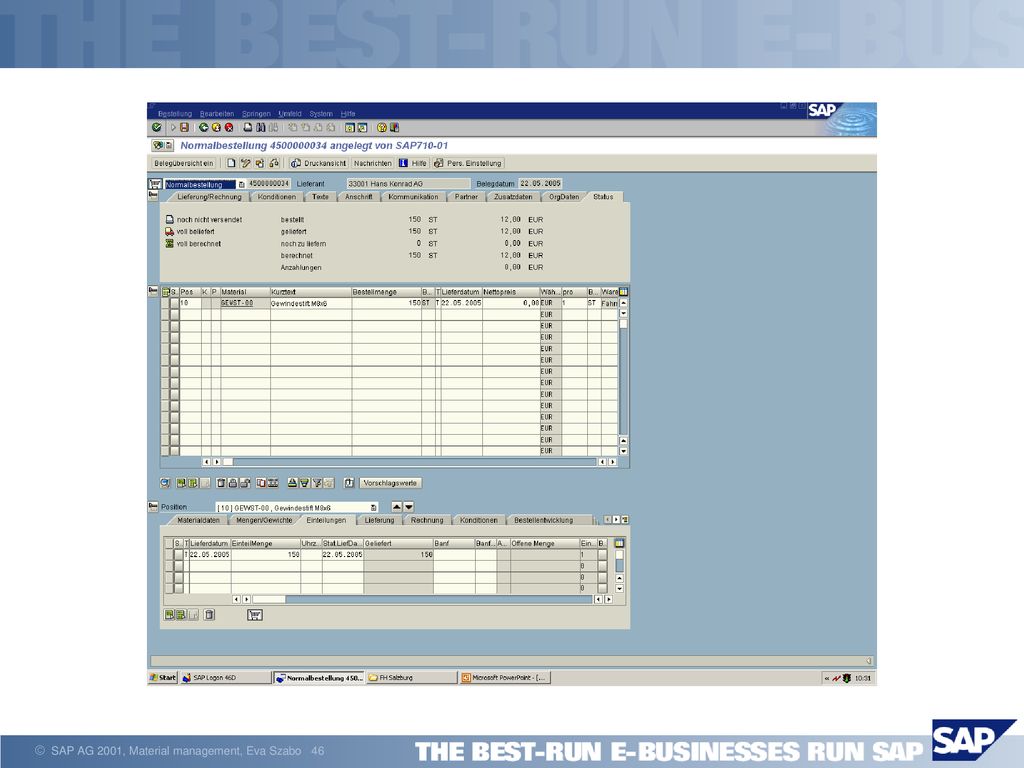Screen dimensions: 1024x768
Task: Click the delete schedule line trash icon
Action: [209, 615]
